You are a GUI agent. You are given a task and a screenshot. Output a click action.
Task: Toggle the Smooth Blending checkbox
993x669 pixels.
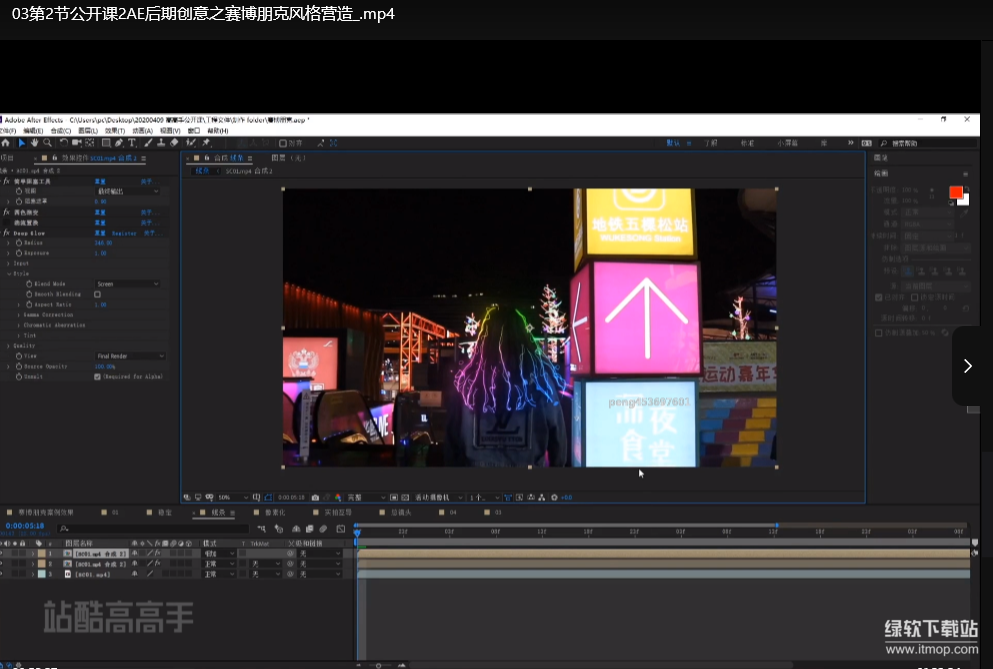coord(97,294)
